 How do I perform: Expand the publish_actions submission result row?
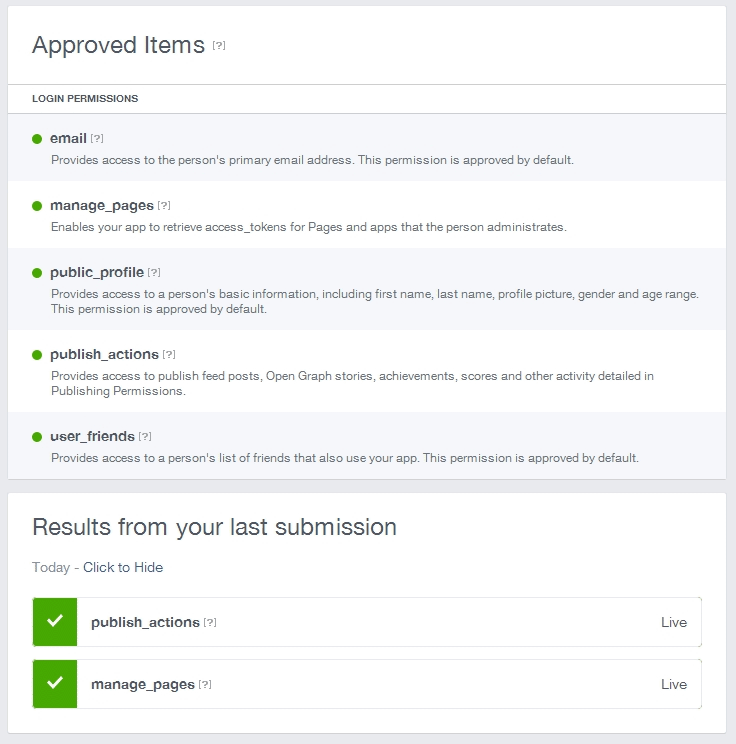coord(367,622)
